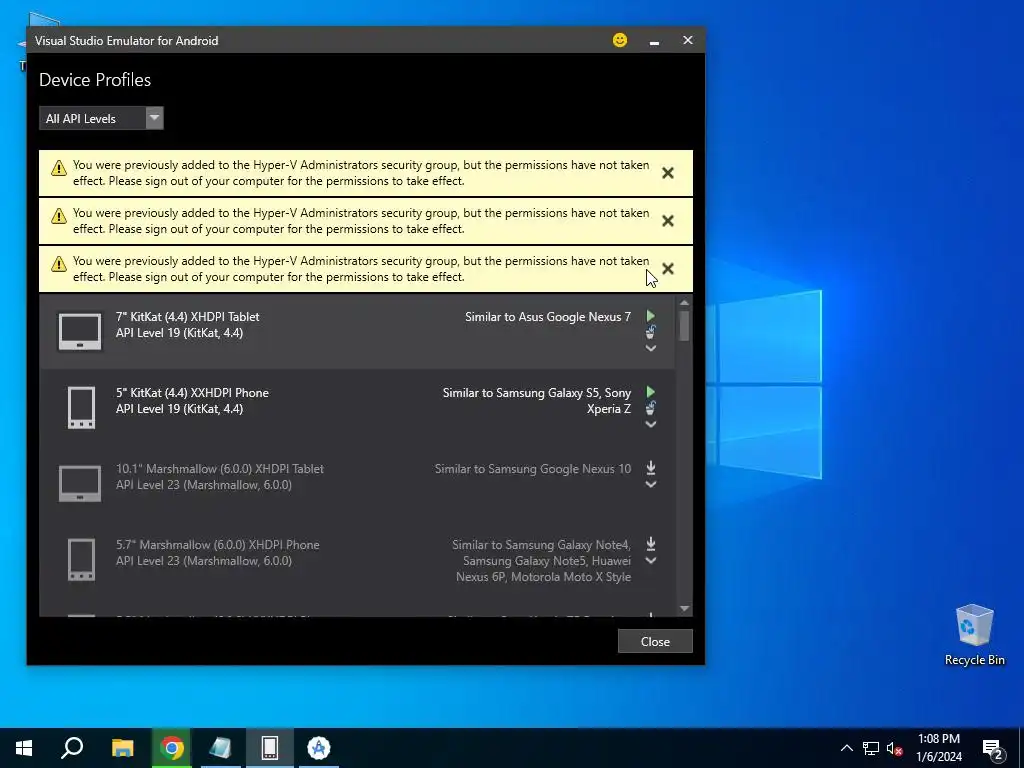The image size is (1024, 768).
Task: Open the Windows Start menu
Action: (x=24, y=748)
